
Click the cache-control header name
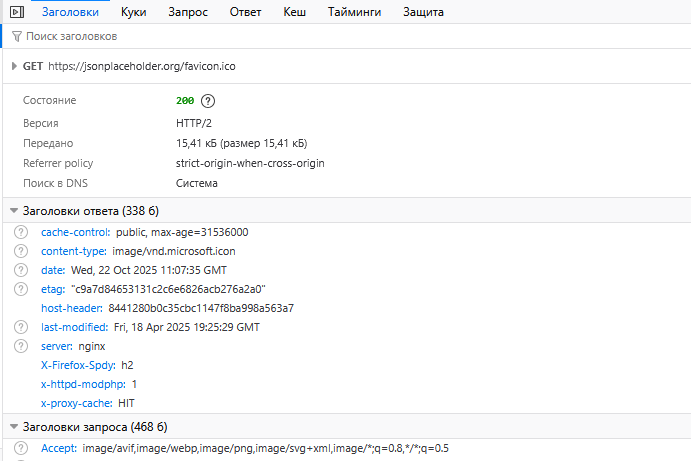point(75,233)
